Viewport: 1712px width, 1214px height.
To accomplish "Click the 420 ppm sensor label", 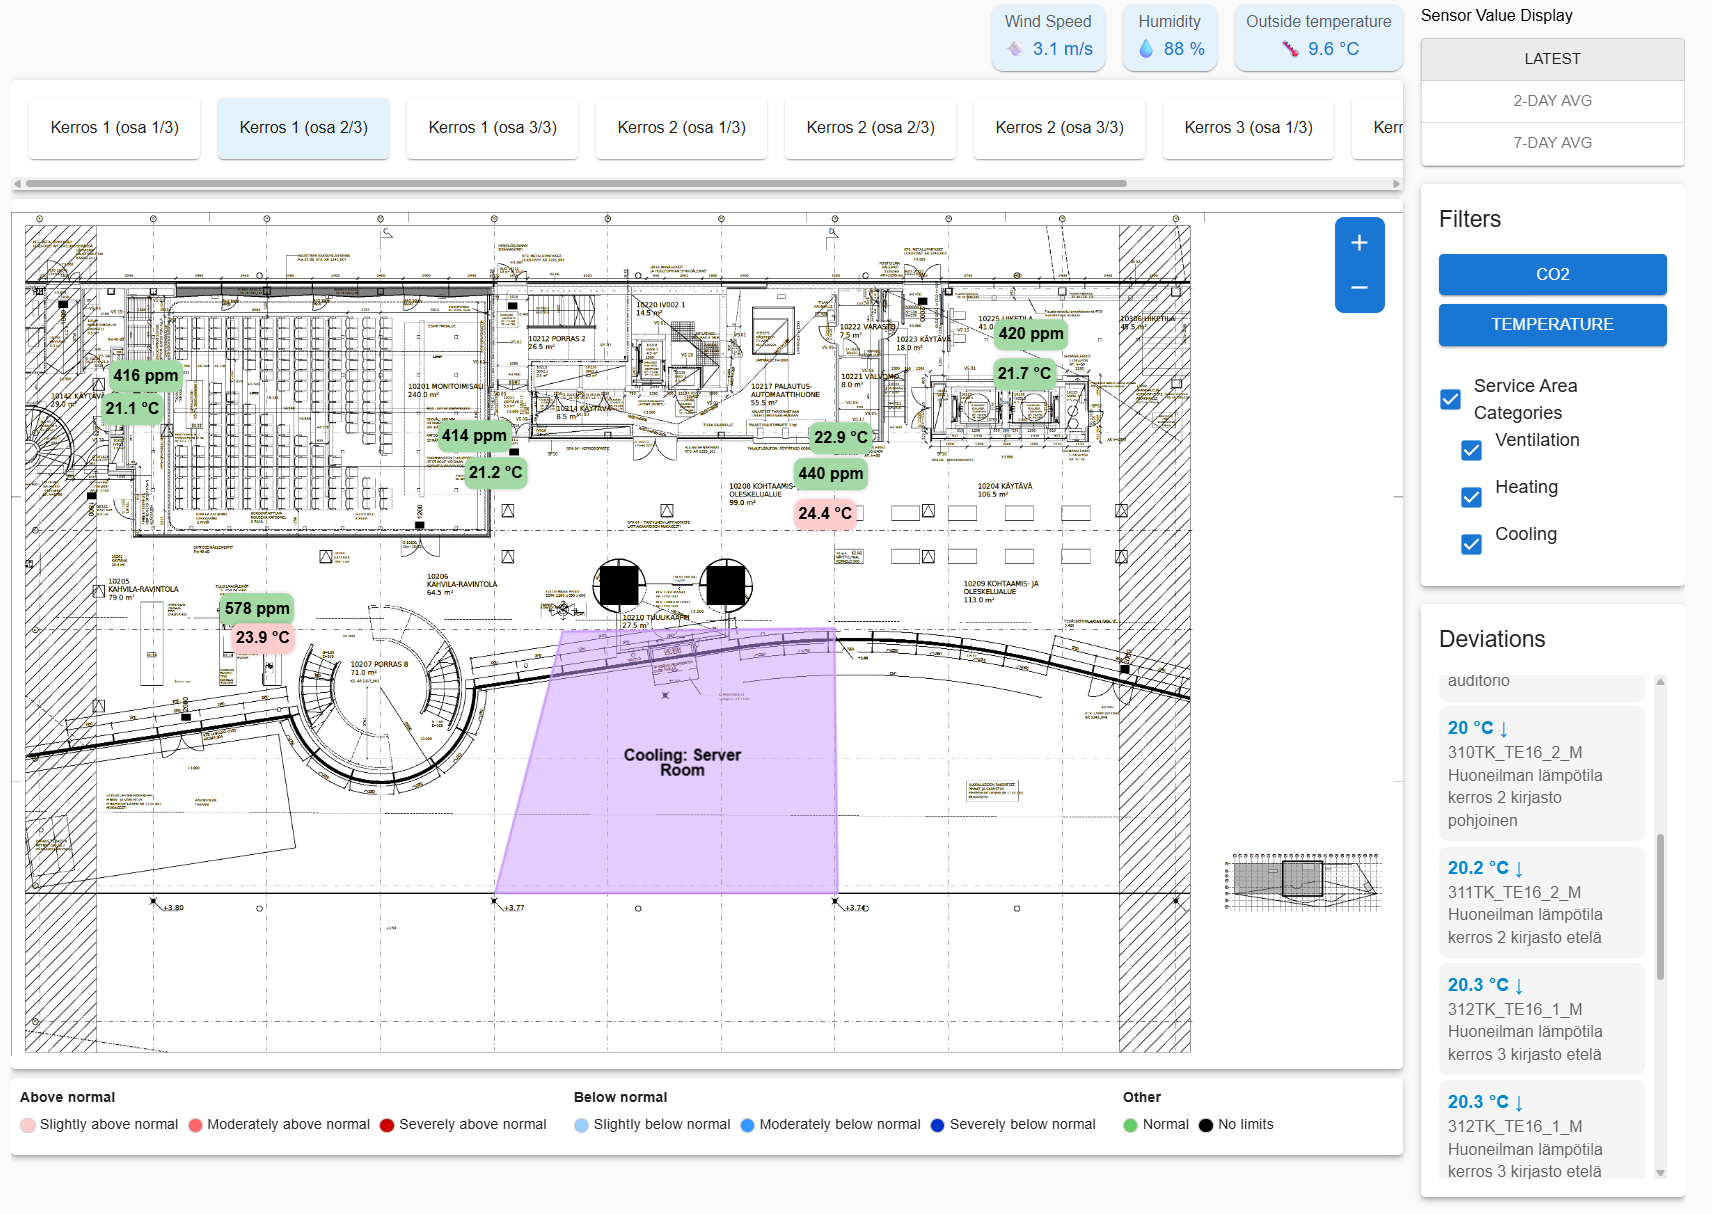I will coord(1031,334).
